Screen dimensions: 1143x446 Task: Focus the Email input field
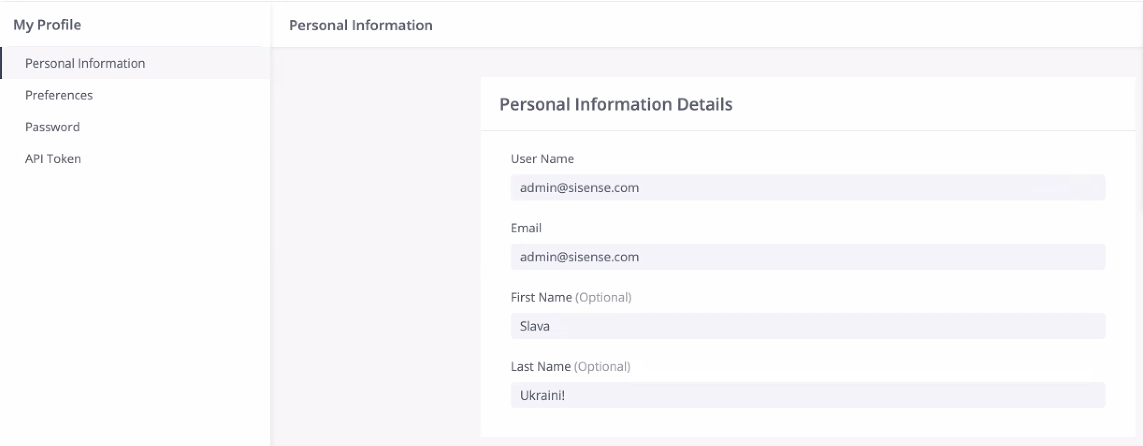pos(808,257)
